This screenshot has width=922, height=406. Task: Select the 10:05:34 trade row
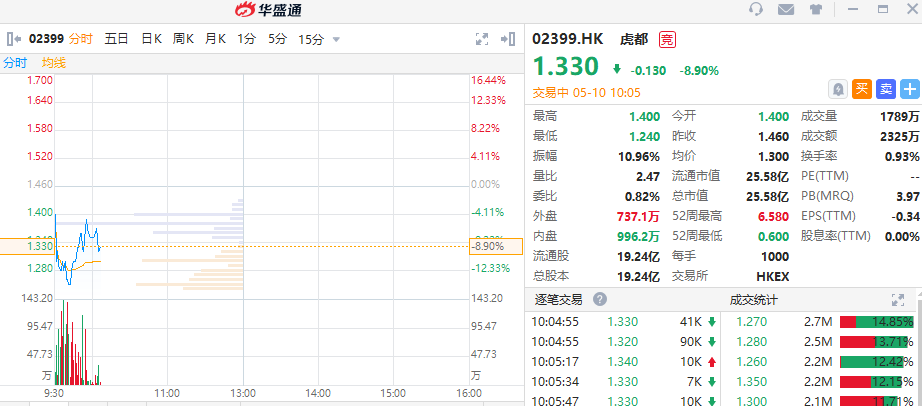click(x=623, y=382)
